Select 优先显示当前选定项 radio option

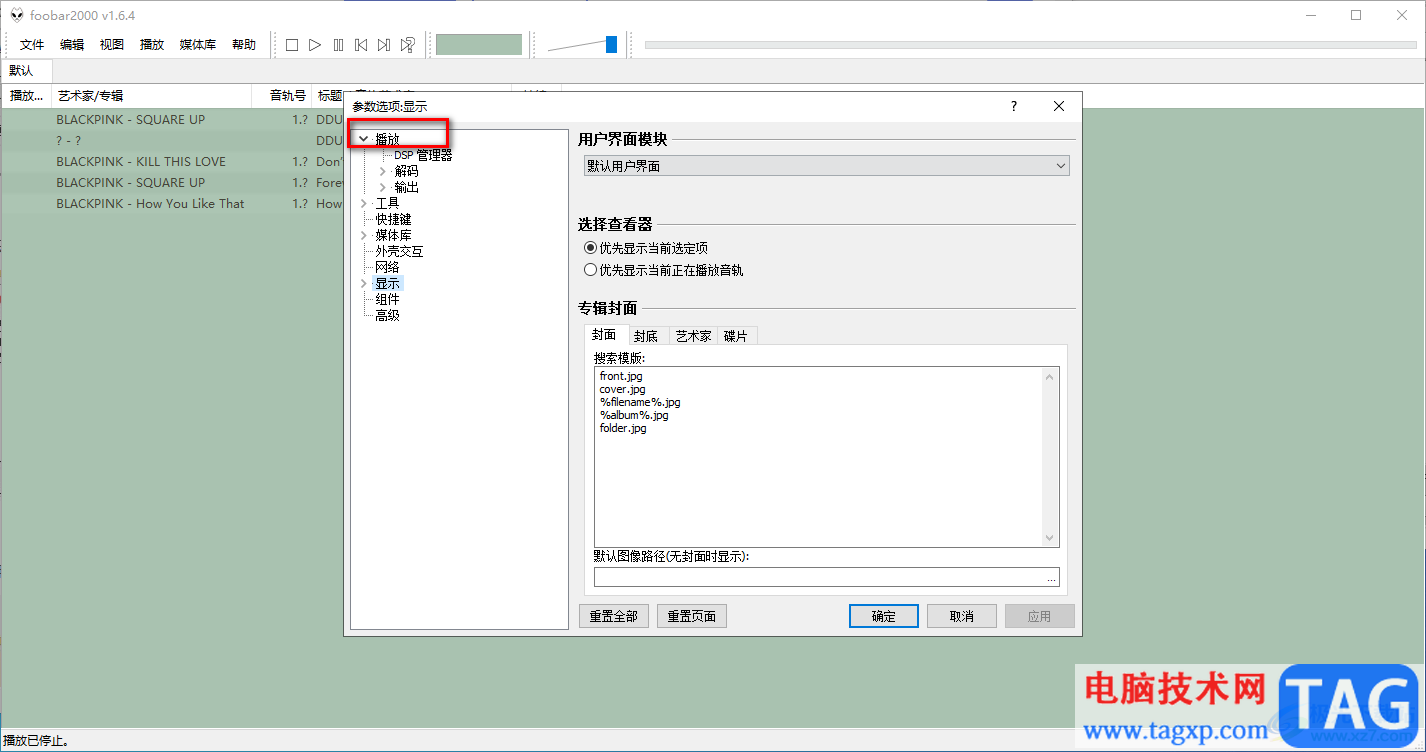(x=646, y=247)
